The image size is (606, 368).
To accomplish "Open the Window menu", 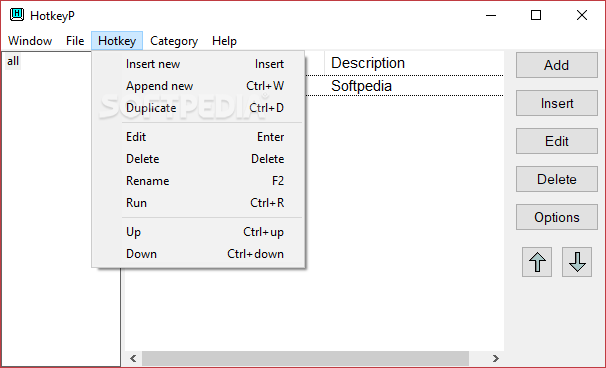I will (x=30, y=41).
